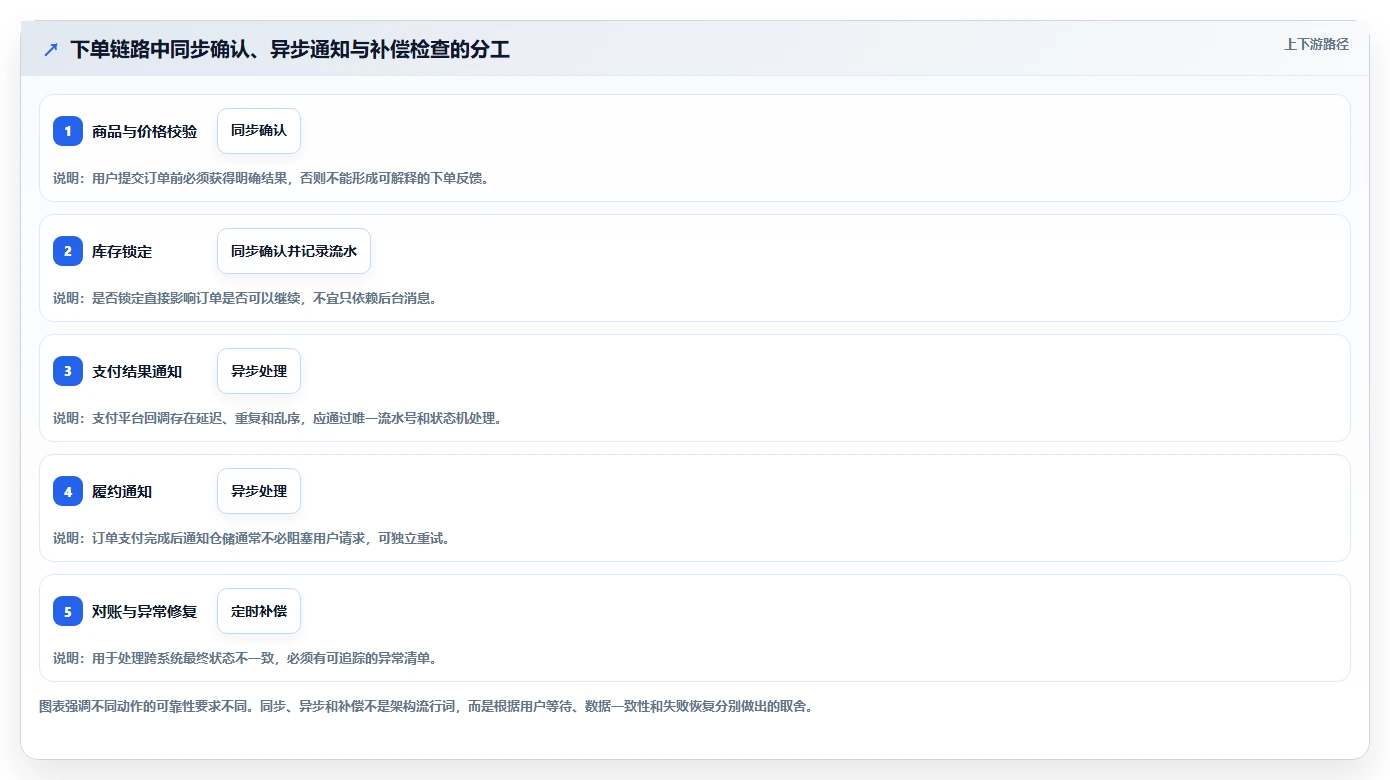Image resolution: width=1390 pixels, height=780 pixels.
Task: Click the footer summary starting 图表强调不同动作
Action: pyautogui.click(x=428, y=706)
